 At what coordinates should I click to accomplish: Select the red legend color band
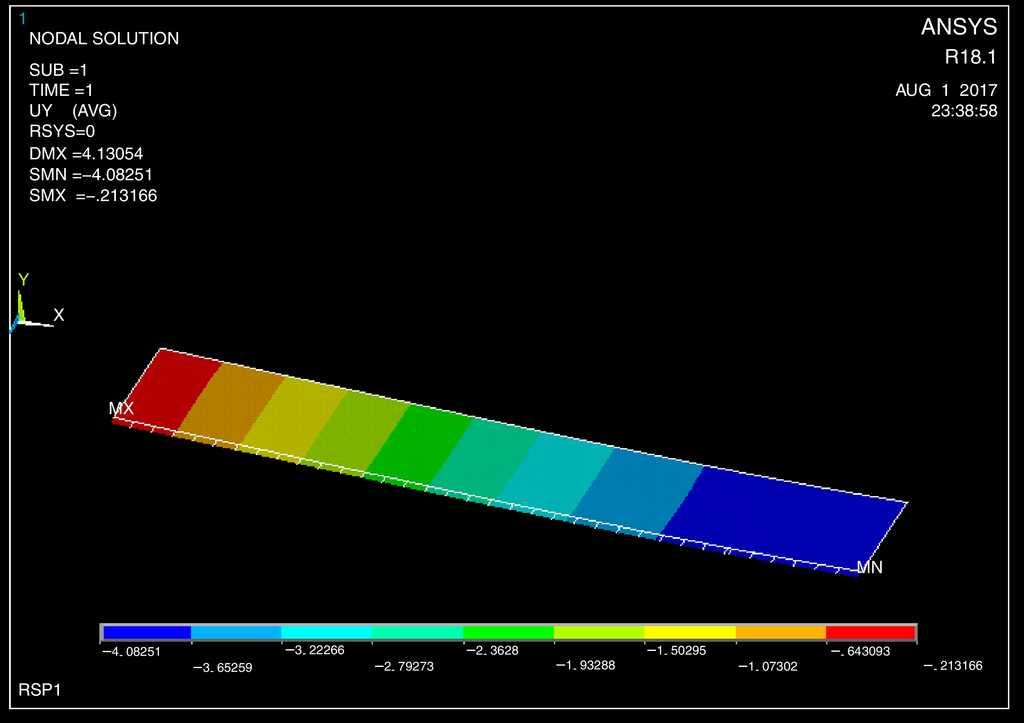tap(870, 632)
